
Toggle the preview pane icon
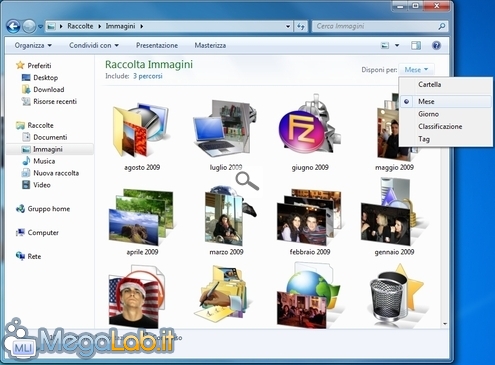416,45
